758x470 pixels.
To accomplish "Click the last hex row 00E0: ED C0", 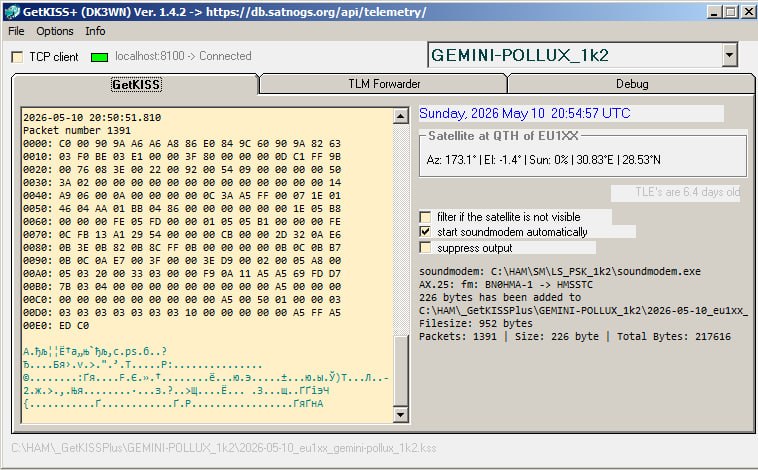I will pos(56,326).
